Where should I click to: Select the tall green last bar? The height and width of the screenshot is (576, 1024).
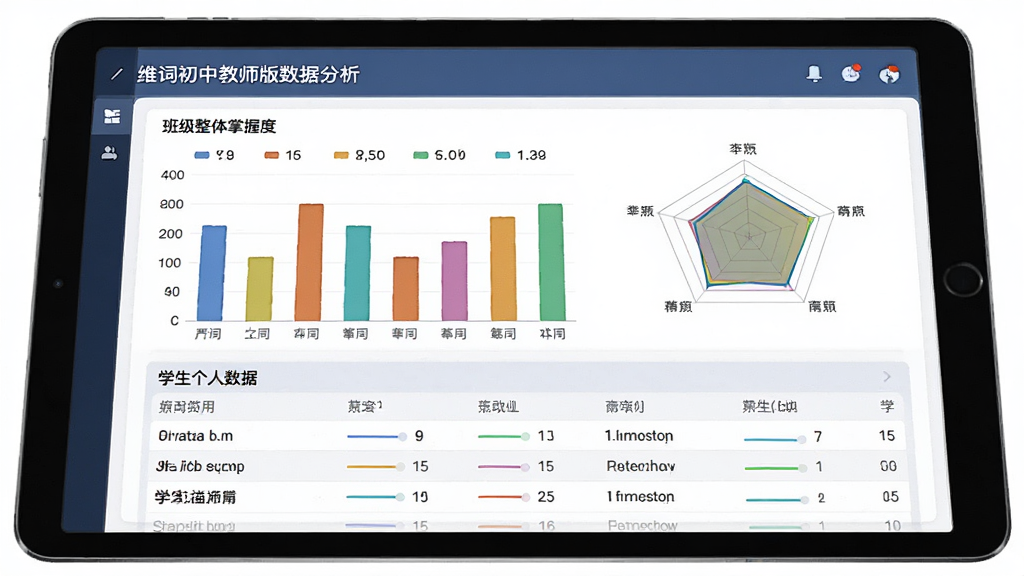pos(551,263)
